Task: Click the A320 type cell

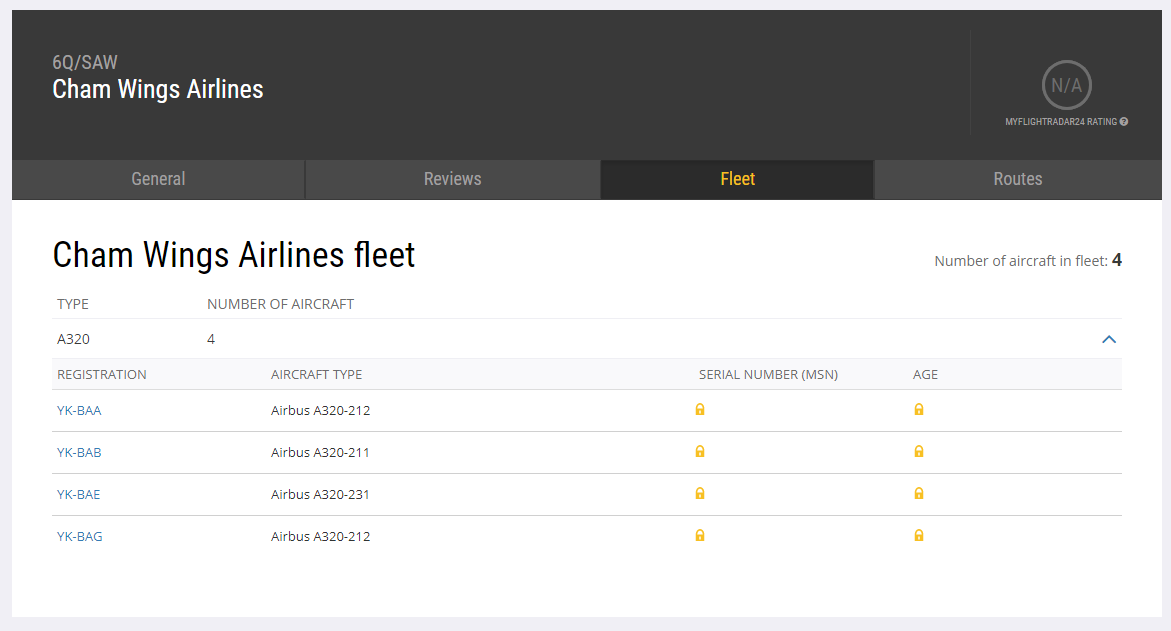Action: 73,339
